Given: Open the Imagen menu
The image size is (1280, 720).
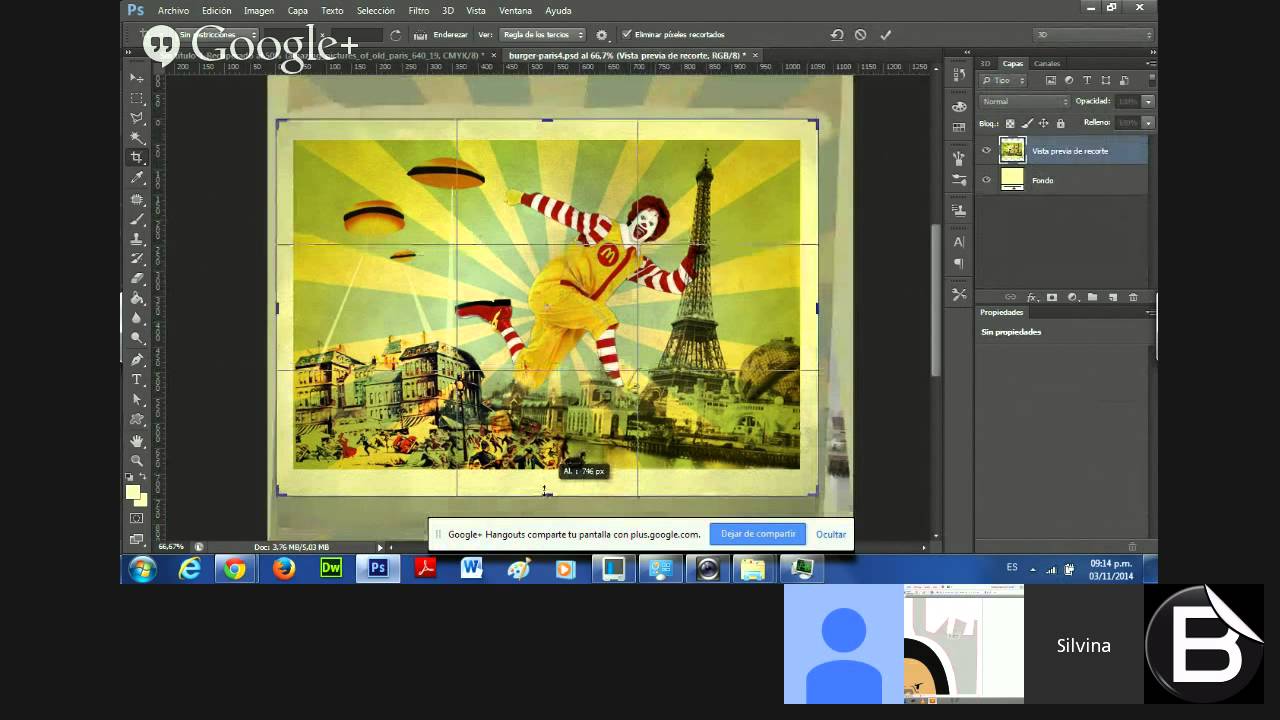Looking at the screenshot, I should [259, 10].
